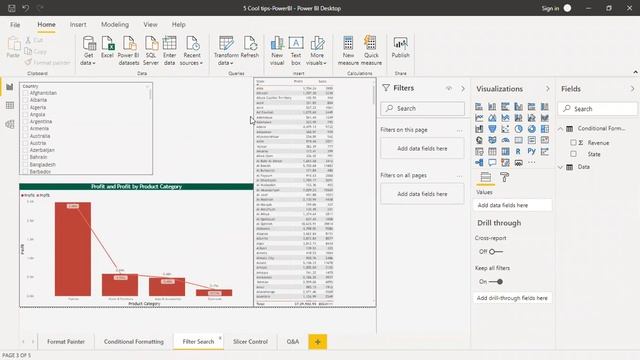Choose the funnel visual
Image resolution: width=640 pixels, height=360 pixels.
coord(492,129)
